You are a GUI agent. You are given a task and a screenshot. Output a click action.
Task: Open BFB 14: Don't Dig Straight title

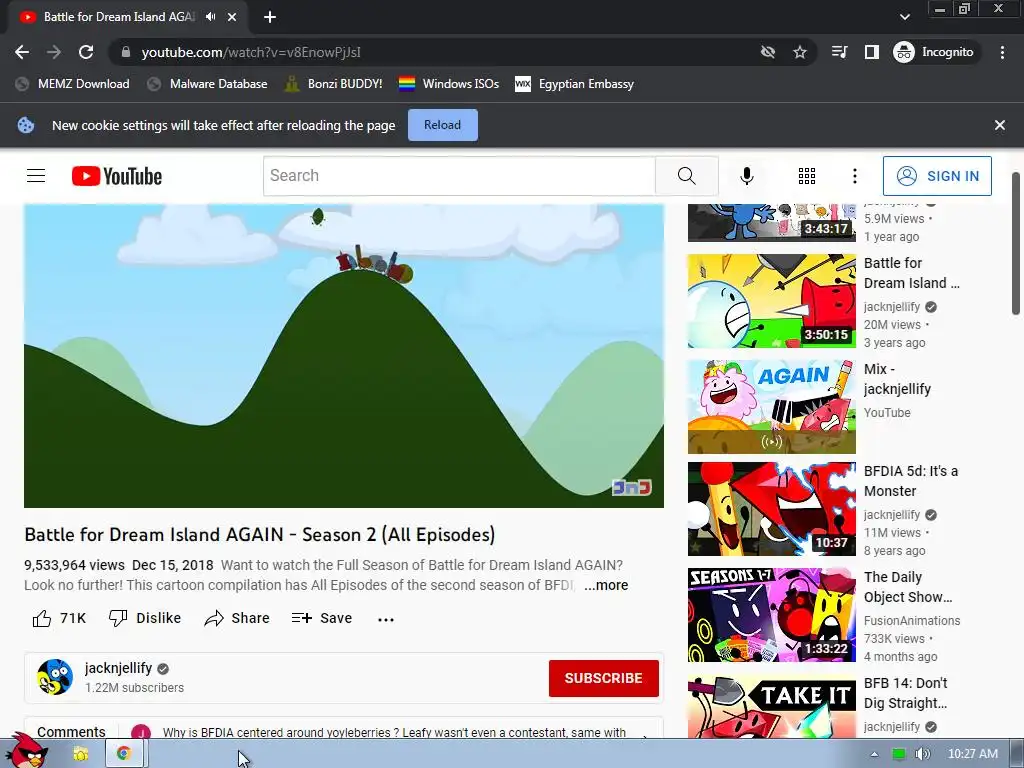point(906,693)
